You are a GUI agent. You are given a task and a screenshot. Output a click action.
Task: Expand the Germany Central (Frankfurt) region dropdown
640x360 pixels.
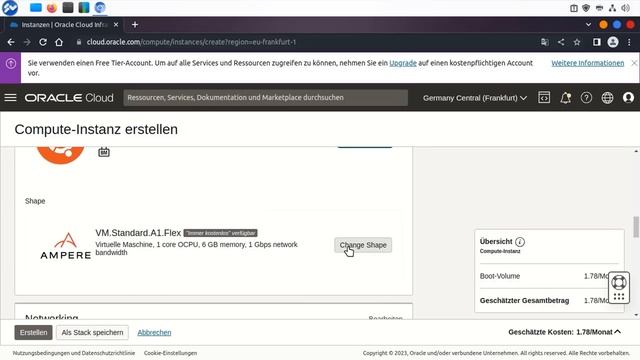[x=475, y=98]
